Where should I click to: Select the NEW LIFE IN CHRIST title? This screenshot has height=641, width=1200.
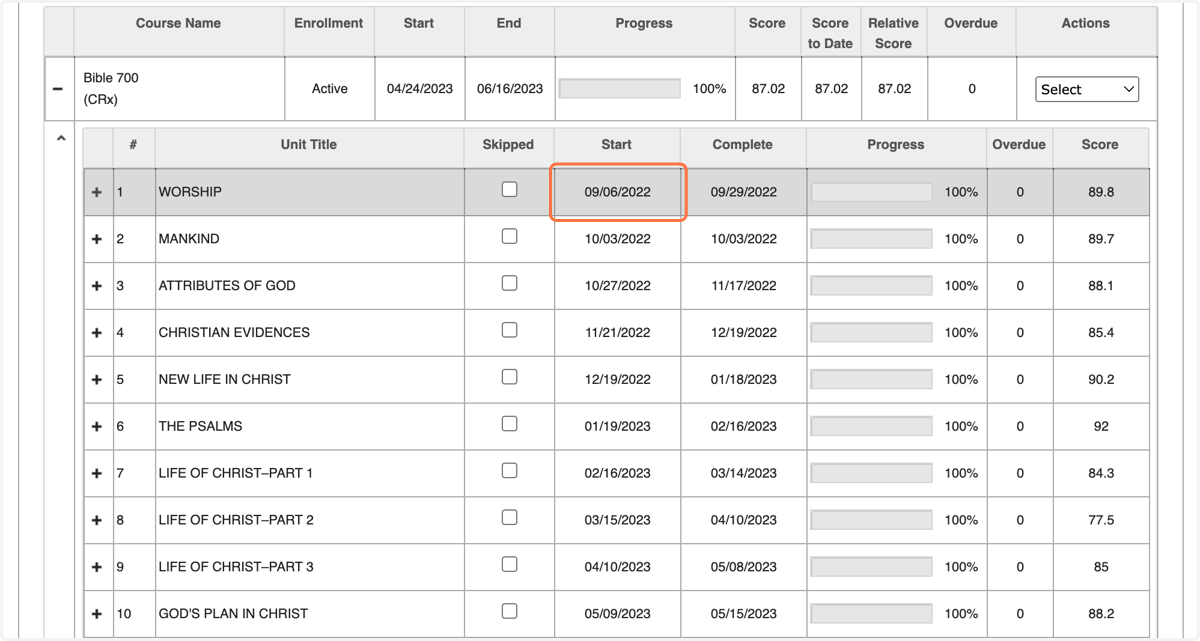pyautogui.click(x=225, y=380)
